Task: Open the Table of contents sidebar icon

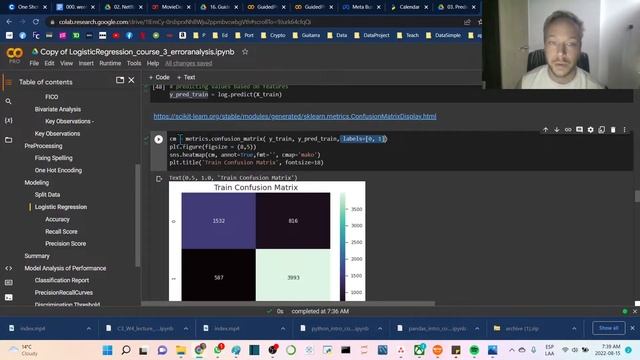Action: click(x=8, y=82)
